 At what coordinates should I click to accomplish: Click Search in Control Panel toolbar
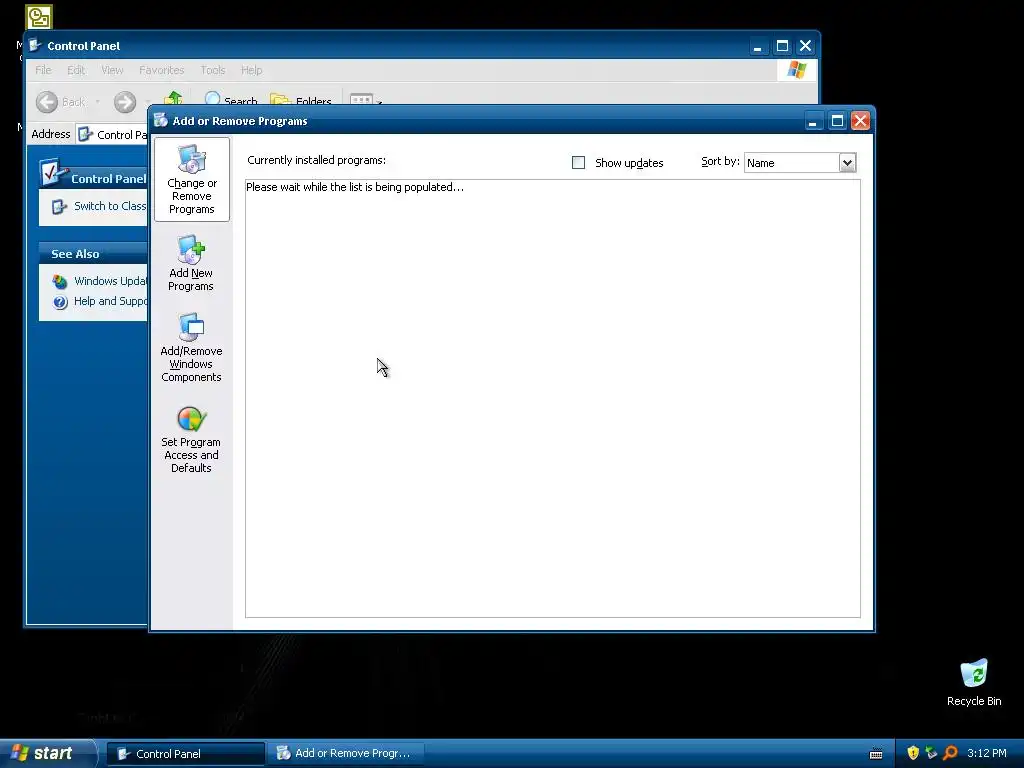(231, 99)
